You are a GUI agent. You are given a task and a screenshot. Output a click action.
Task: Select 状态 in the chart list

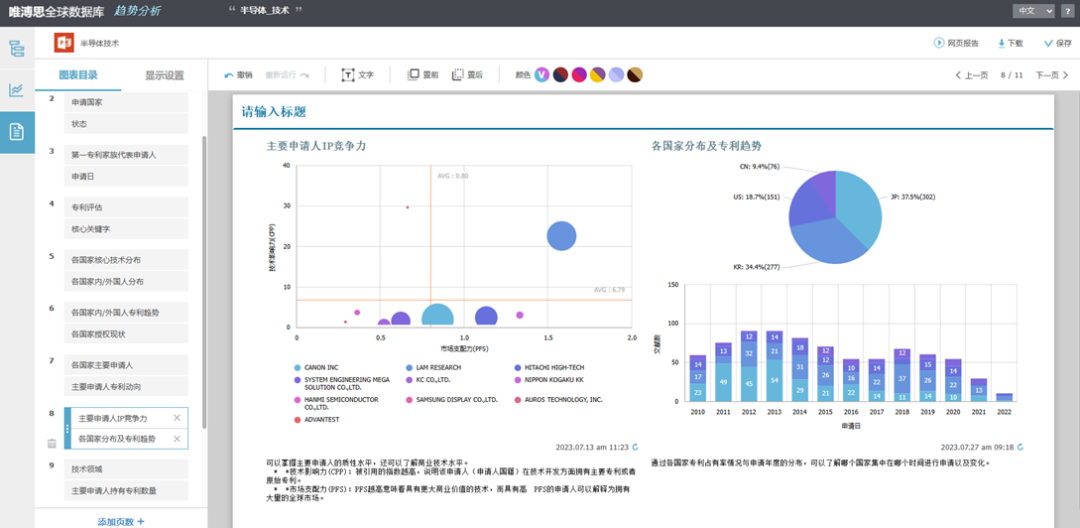(126, 124)
